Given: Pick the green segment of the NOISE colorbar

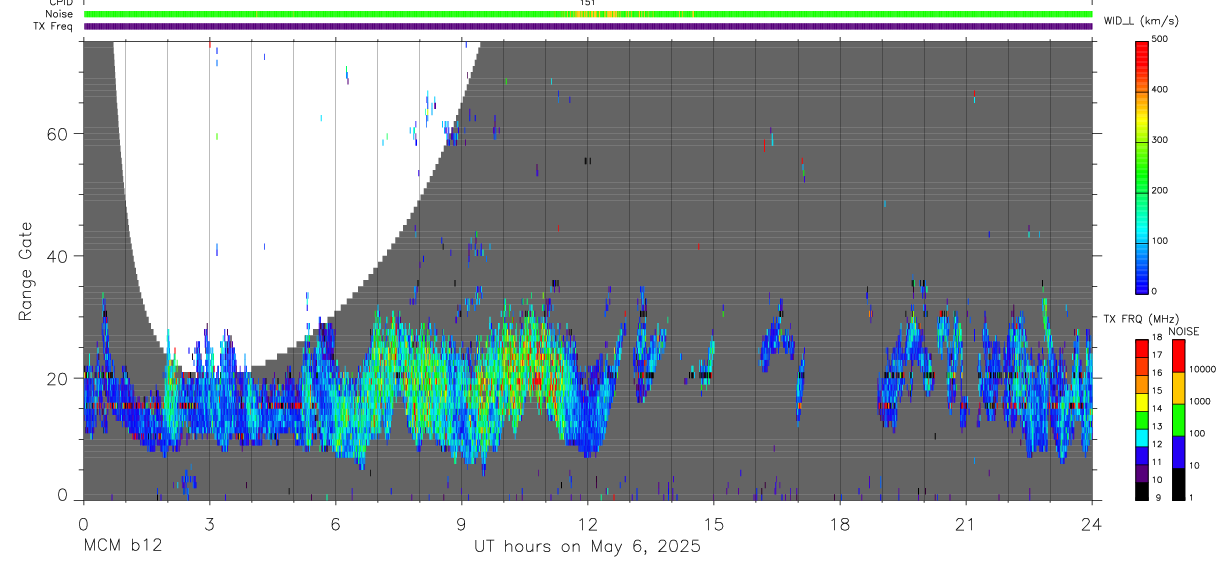Looking at the screenshot, I should (x=1179, y=419).
